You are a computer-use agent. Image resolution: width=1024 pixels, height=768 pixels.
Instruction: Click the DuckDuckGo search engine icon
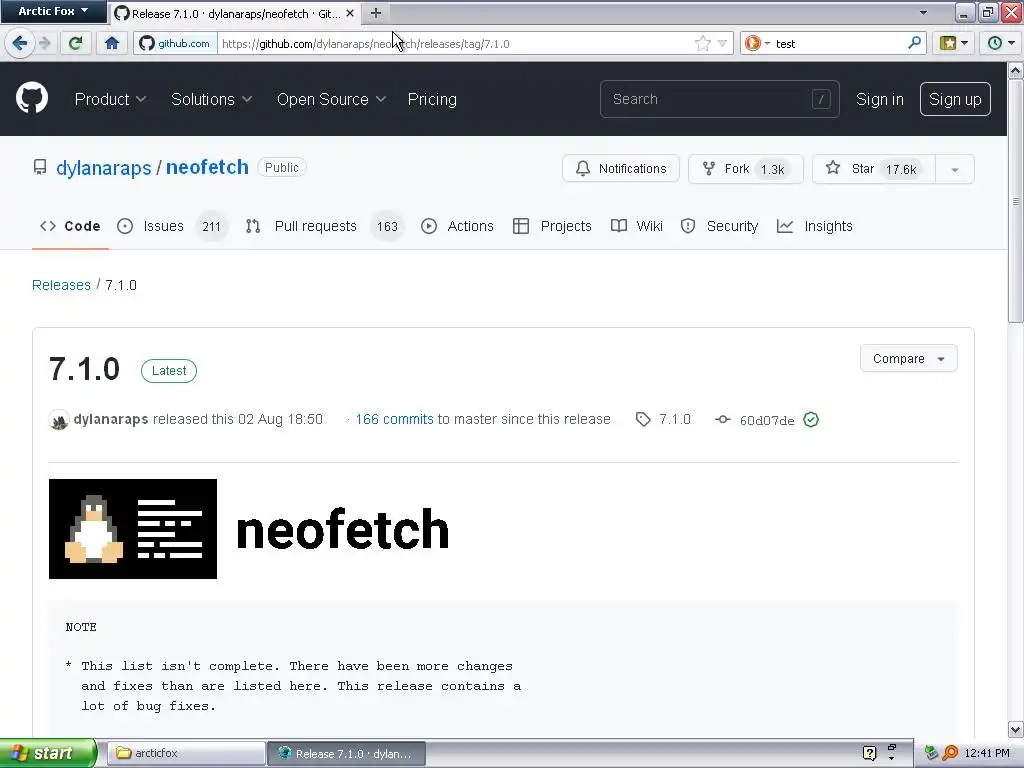coord(752,43)
